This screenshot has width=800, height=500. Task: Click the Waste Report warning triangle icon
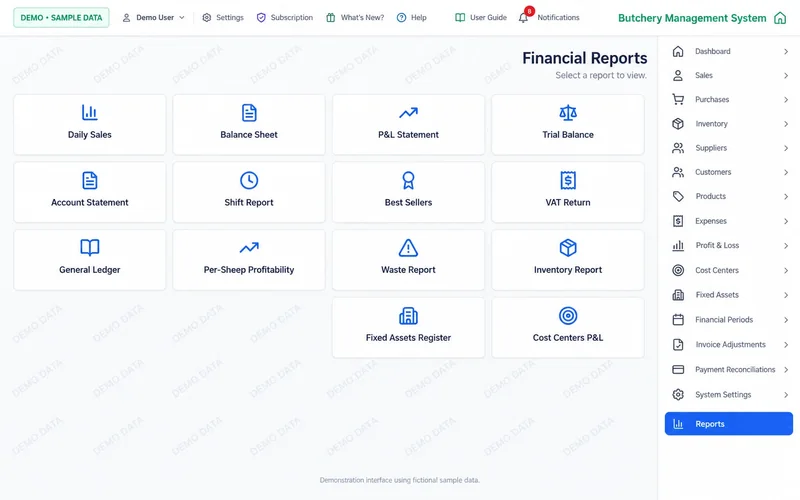click(408, 247)
